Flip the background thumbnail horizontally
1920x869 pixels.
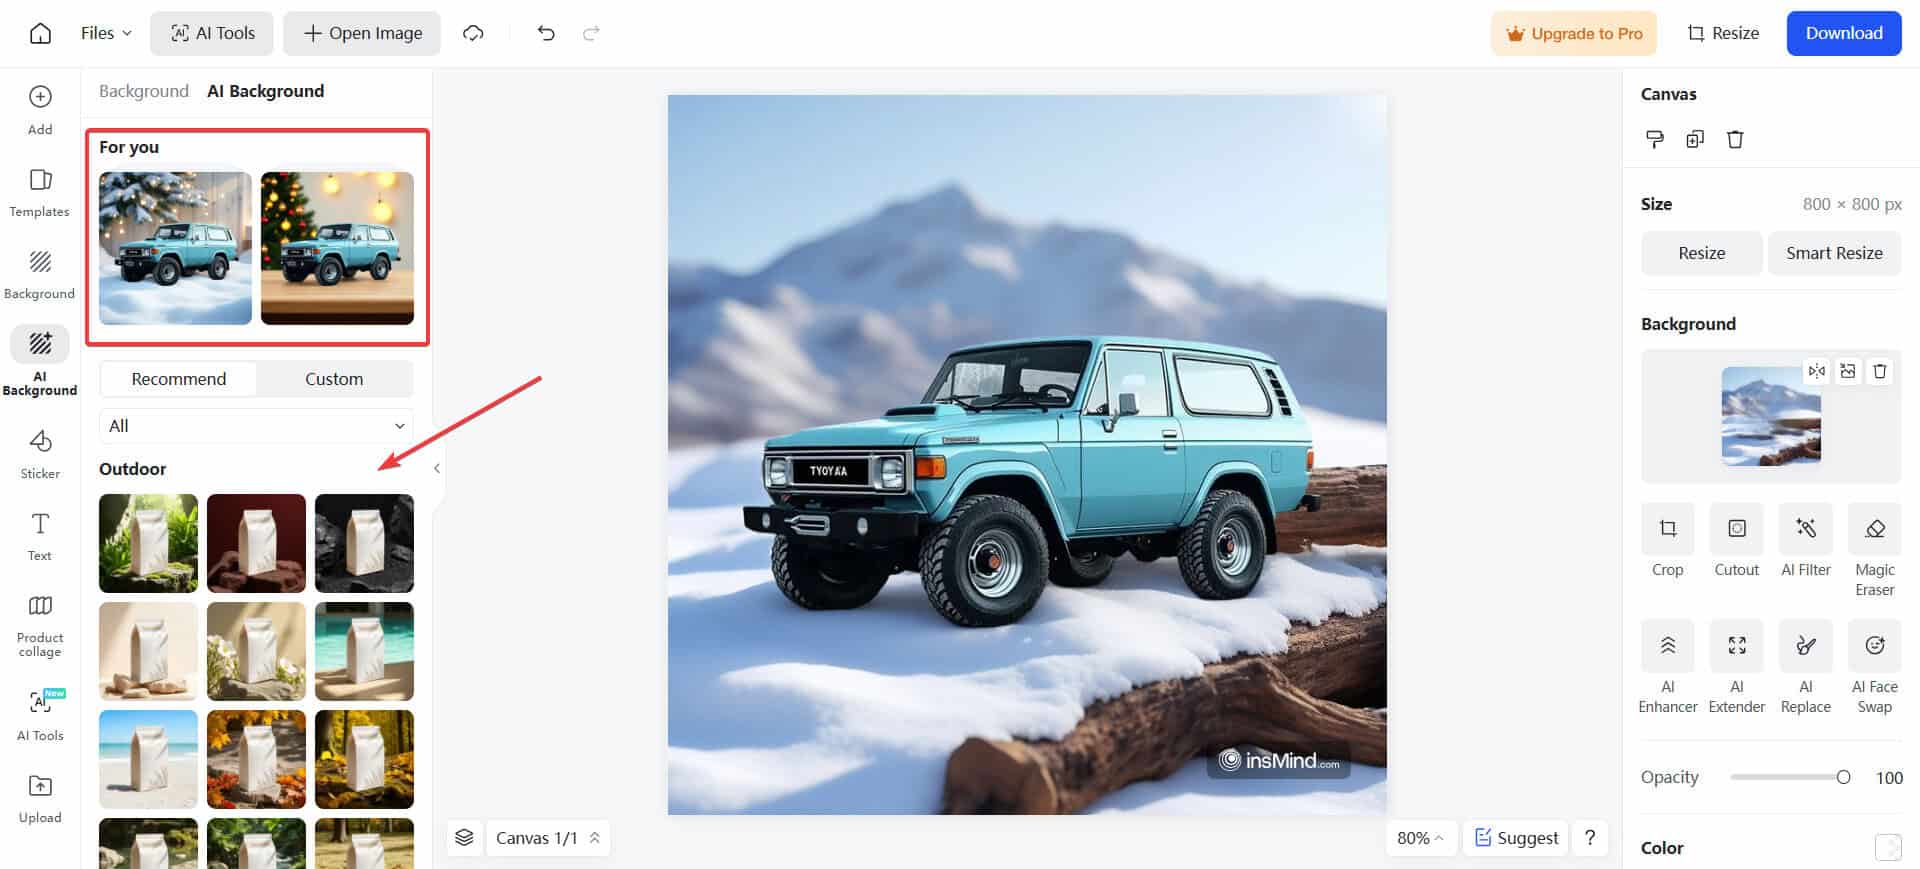[1816, 371]
